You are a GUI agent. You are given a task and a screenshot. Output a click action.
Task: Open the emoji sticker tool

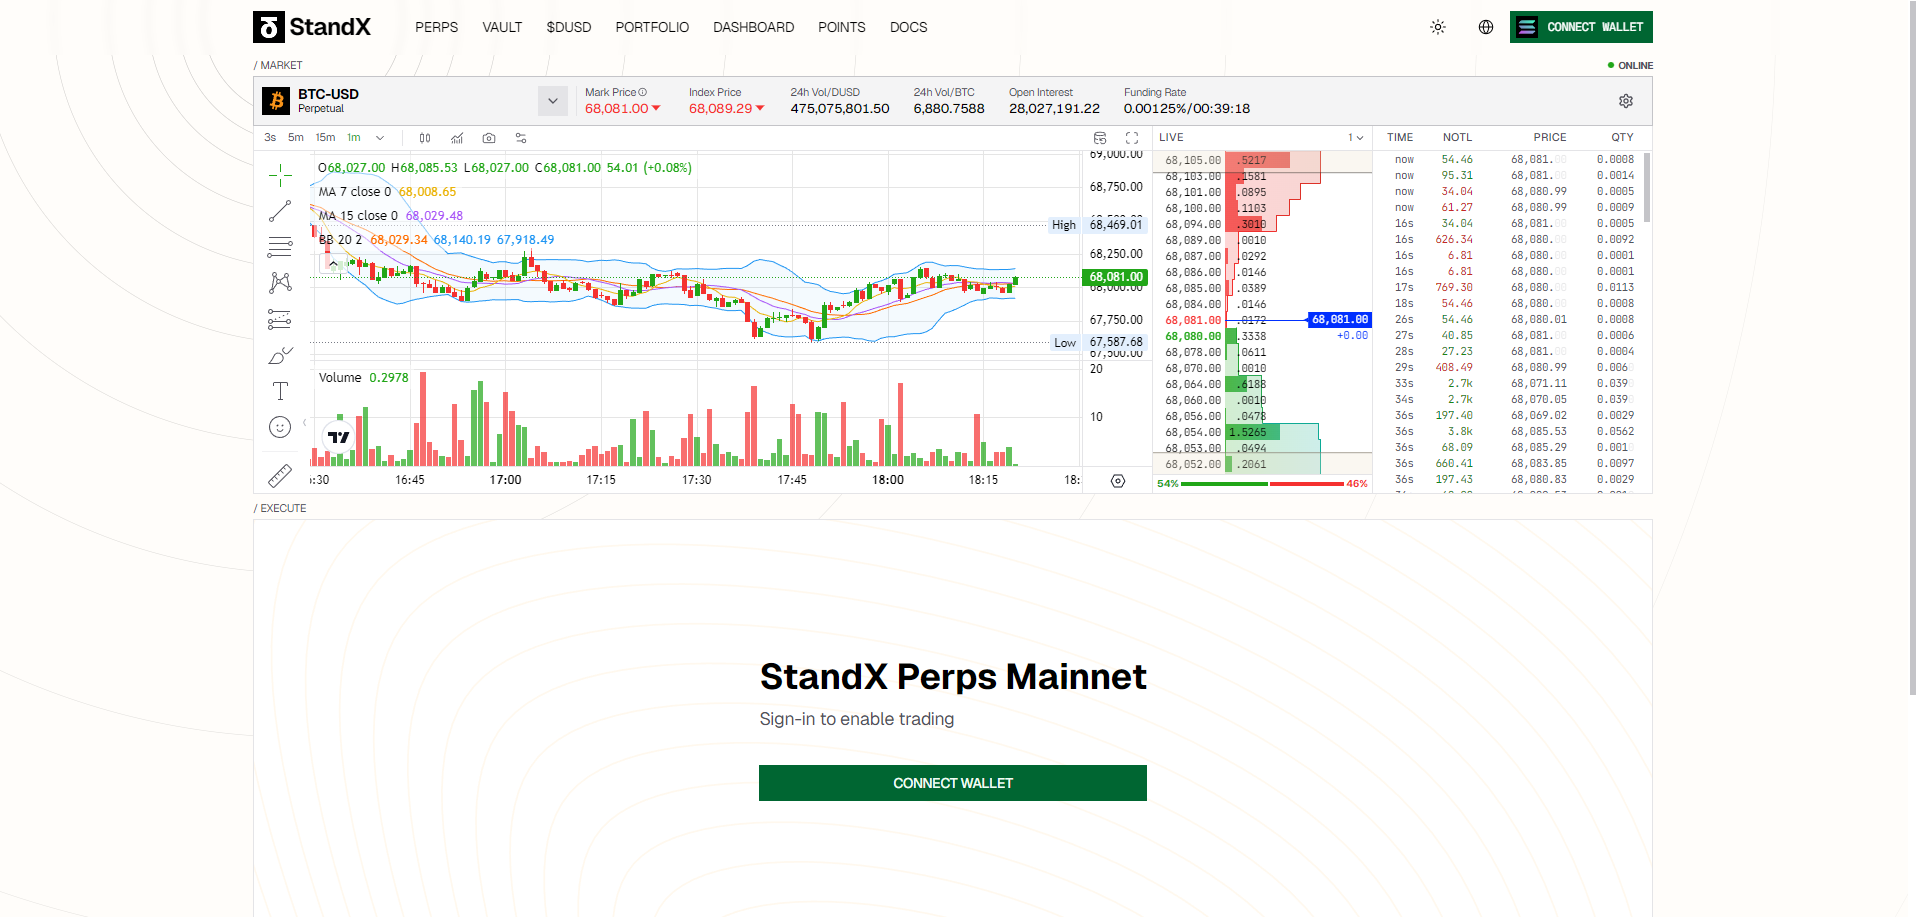point(280,427)
